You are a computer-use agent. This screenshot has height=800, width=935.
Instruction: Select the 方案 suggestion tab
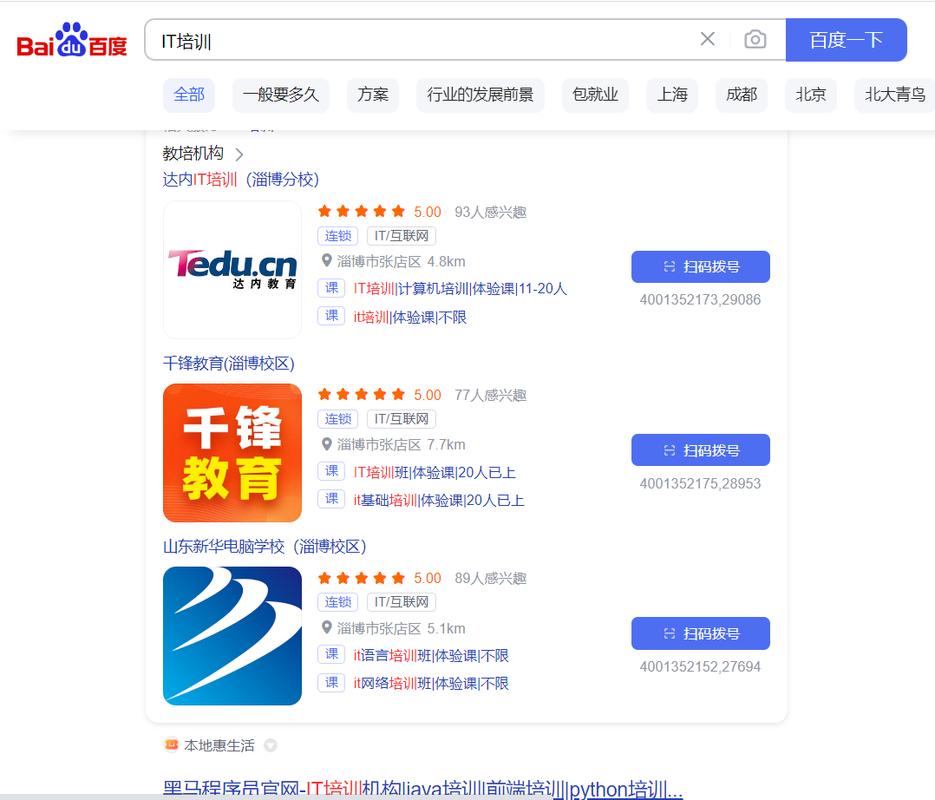click(x=373, y=95)
